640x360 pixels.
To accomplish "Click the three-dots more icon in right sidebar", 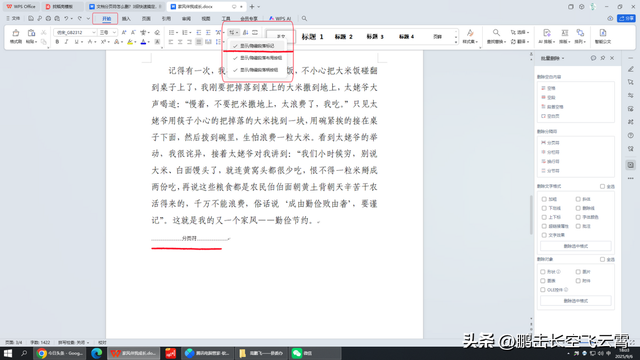I will pyautogui.click(x=631, y=178).
